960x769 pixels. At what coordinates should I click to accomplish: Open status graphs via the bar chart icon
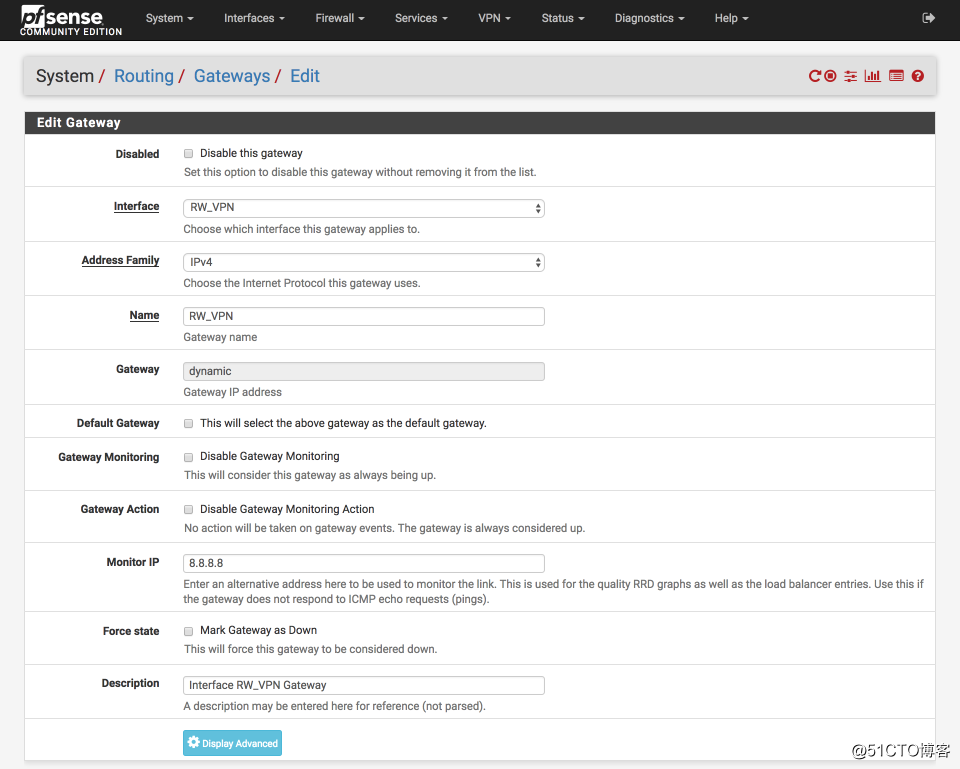tap(872, 76)
